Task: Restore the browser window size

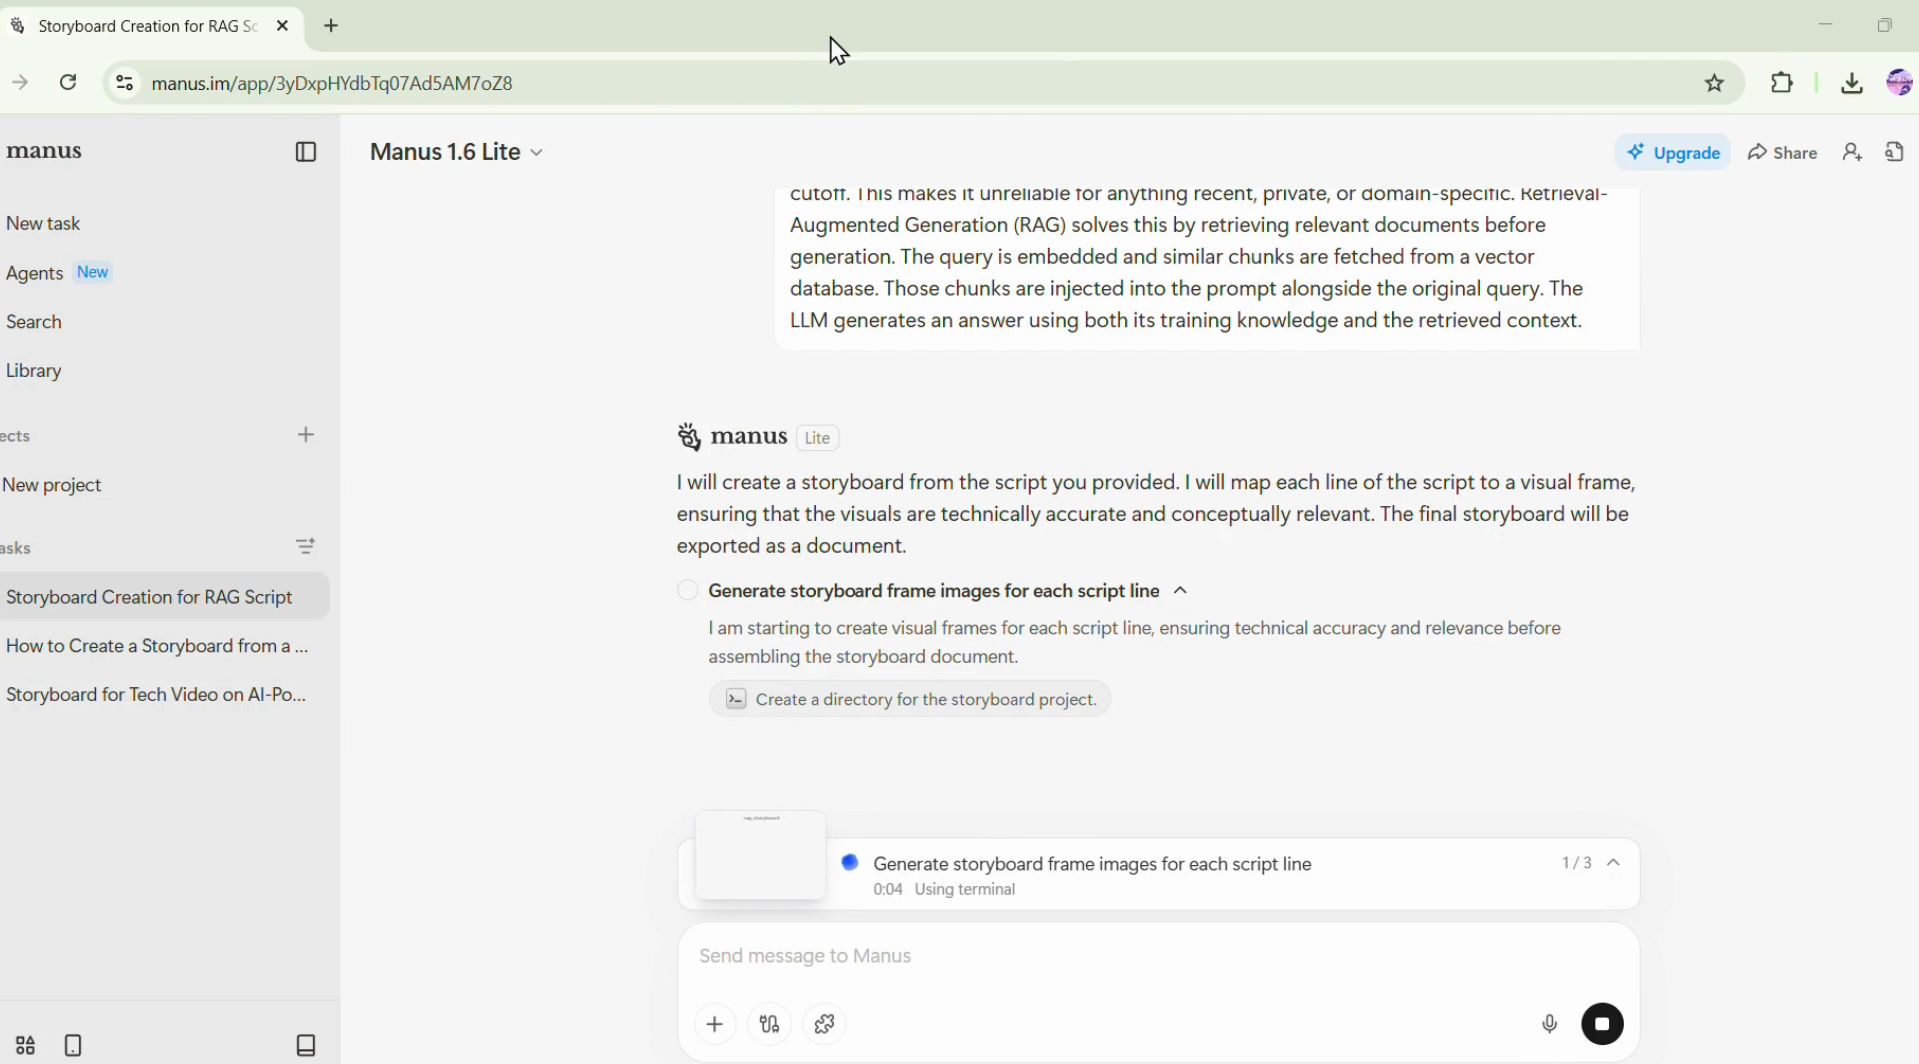Action: coord(1885,25)
